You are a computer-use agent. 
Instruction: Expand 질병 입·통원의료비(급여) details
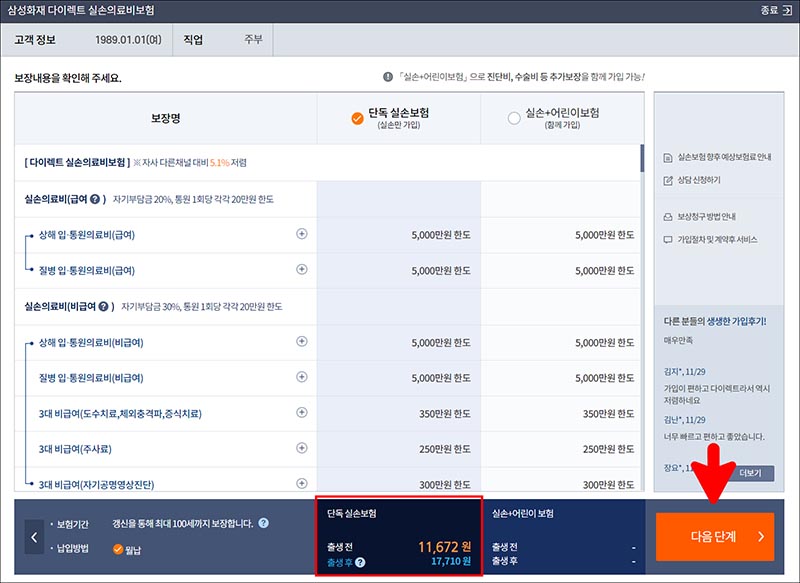tap(302, 269)
